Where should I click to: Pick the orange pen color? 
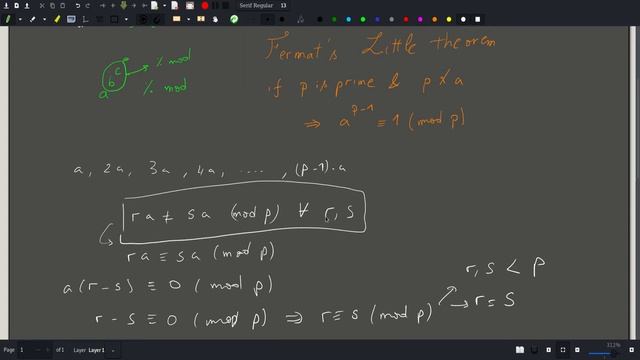click(x=434, y=19)
